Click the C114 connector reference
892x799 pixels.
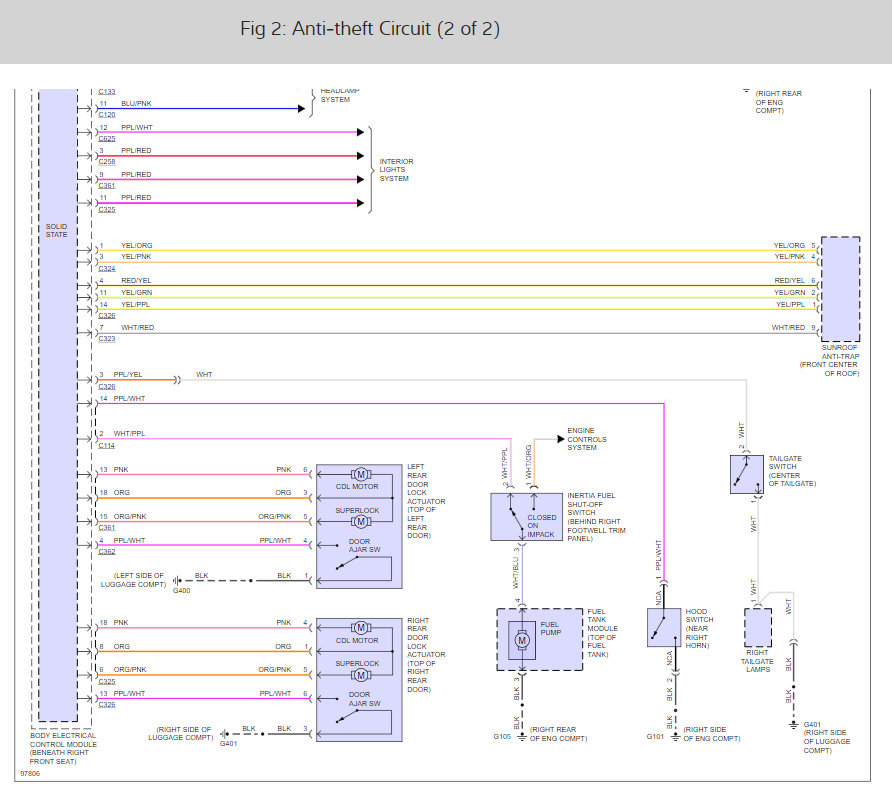(x=107, y=445)
